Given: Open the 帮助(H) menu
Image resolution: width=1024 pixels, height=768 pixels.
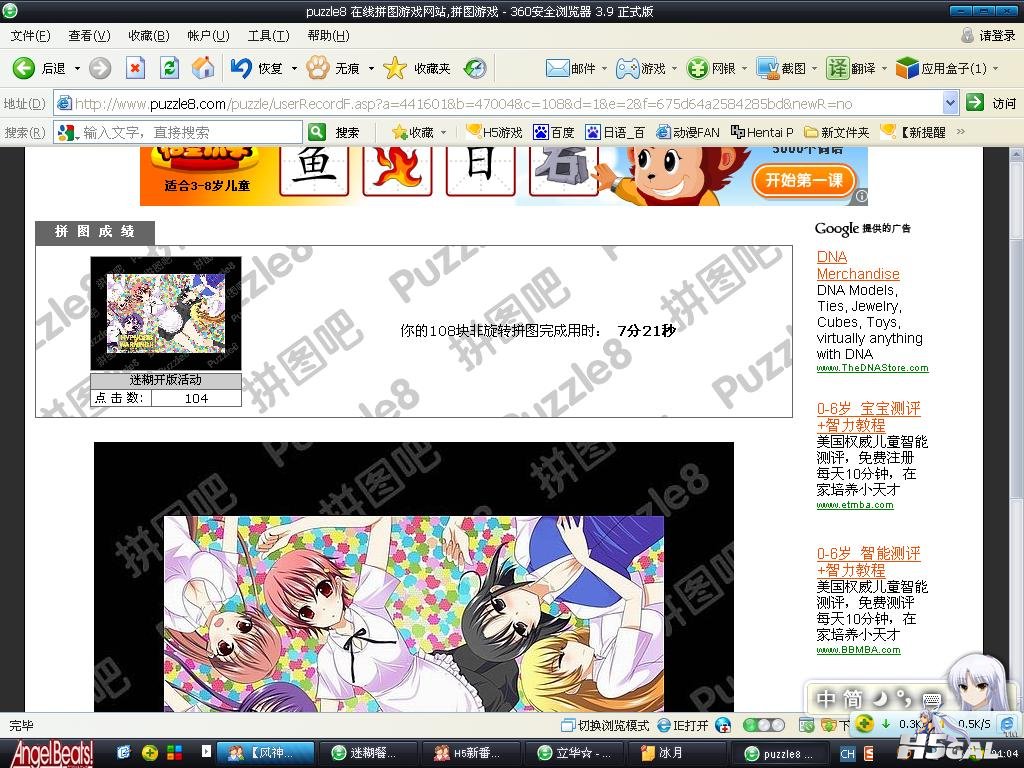Looking at the screenshot, I should 328,35.
